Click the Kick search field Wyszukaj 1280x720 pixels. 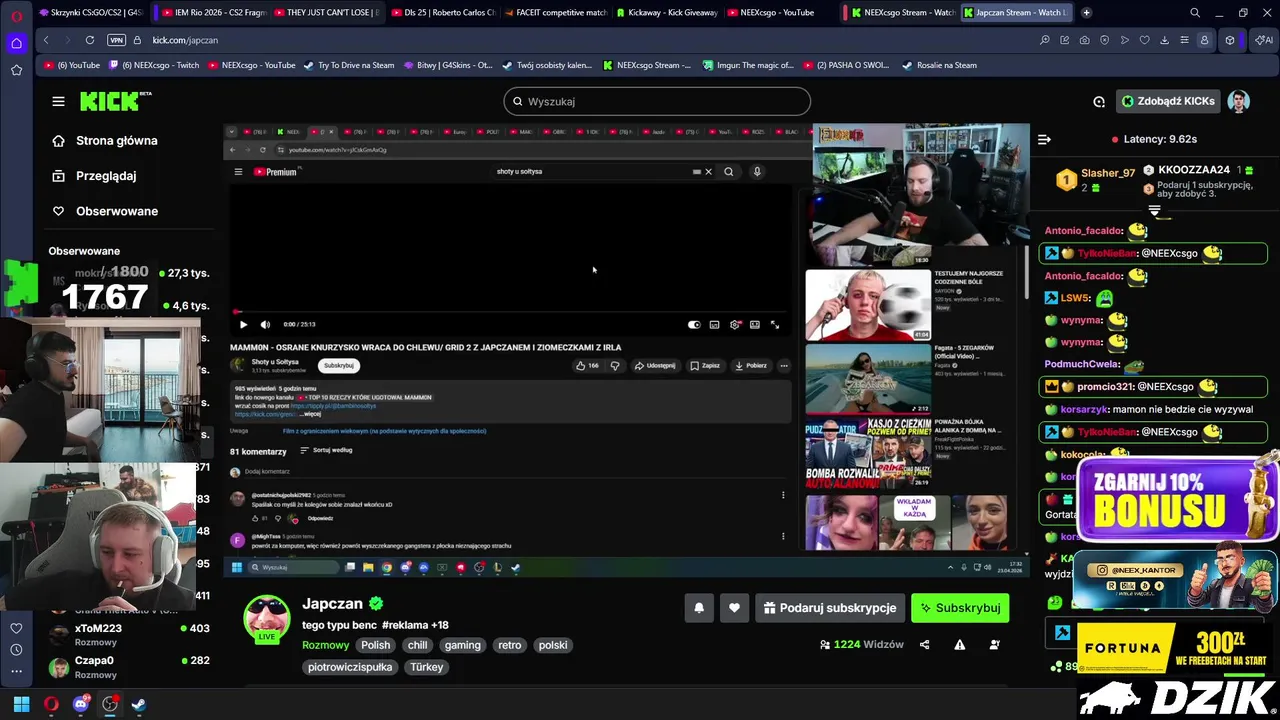click(657, 101)
